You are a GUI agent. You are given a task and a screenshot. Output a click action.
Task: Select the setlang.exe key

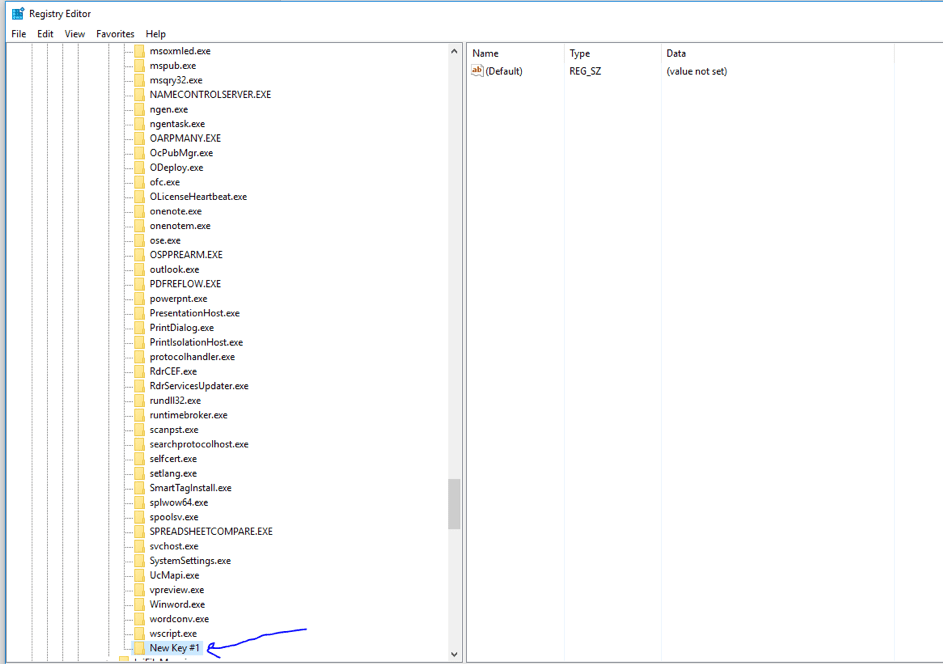point(173,473)
